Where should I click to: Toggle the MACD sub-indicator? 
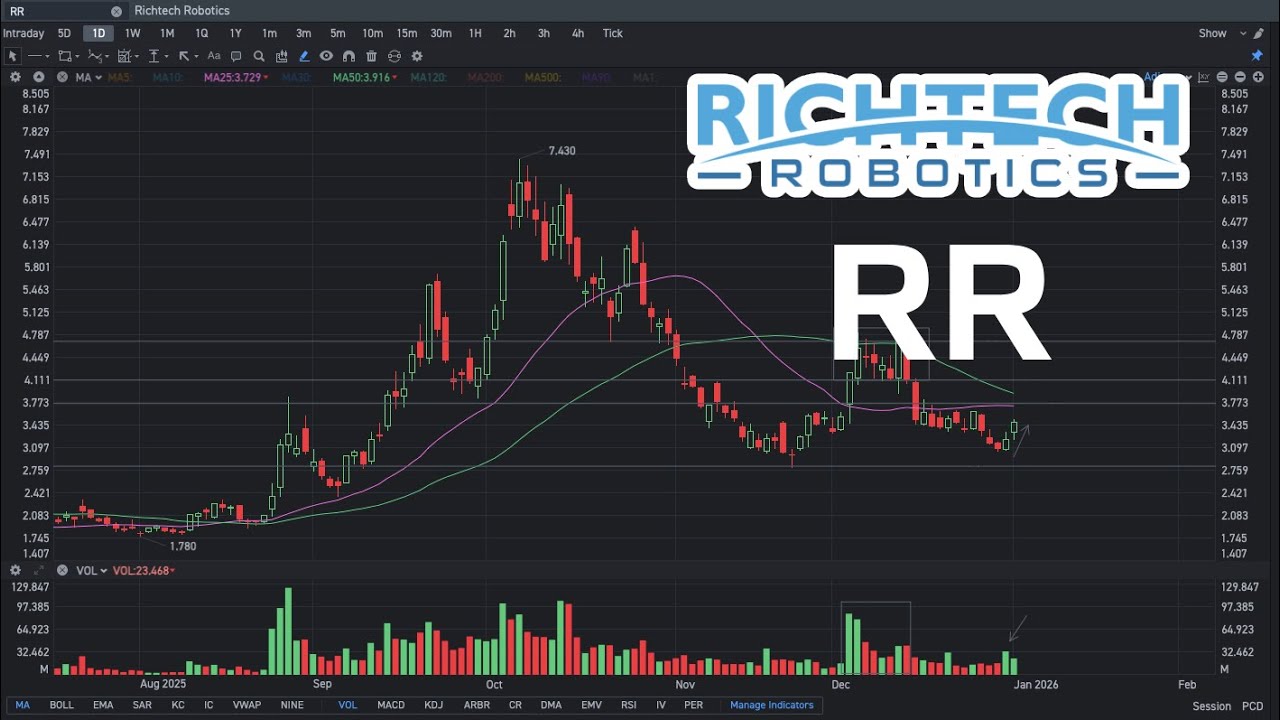coord(391,705)
